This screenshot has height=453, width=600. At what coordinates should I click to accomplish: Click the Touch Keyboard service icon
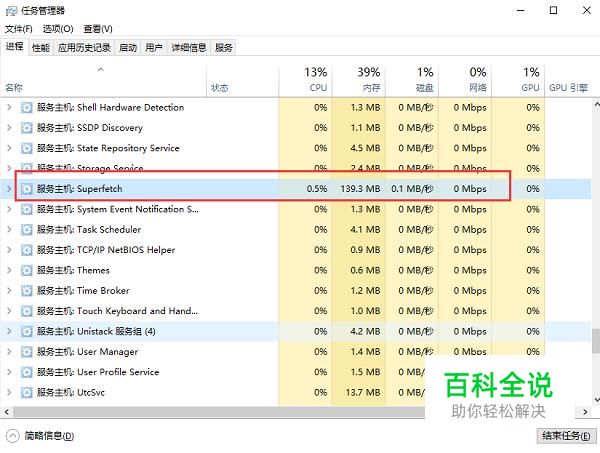click(x=26, y=311)
